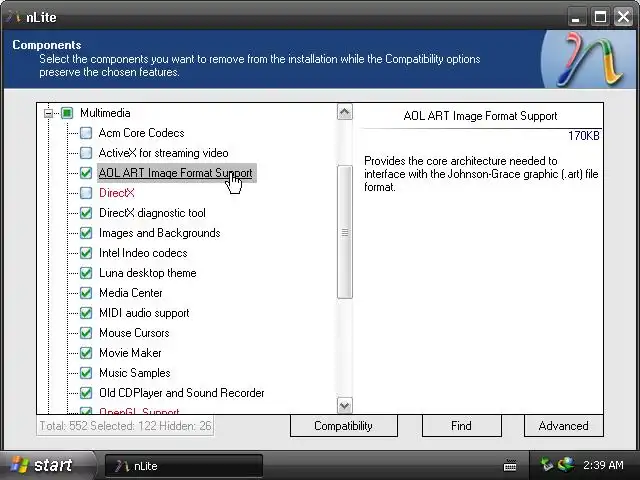Maximize the nLite window

[600, 17]
